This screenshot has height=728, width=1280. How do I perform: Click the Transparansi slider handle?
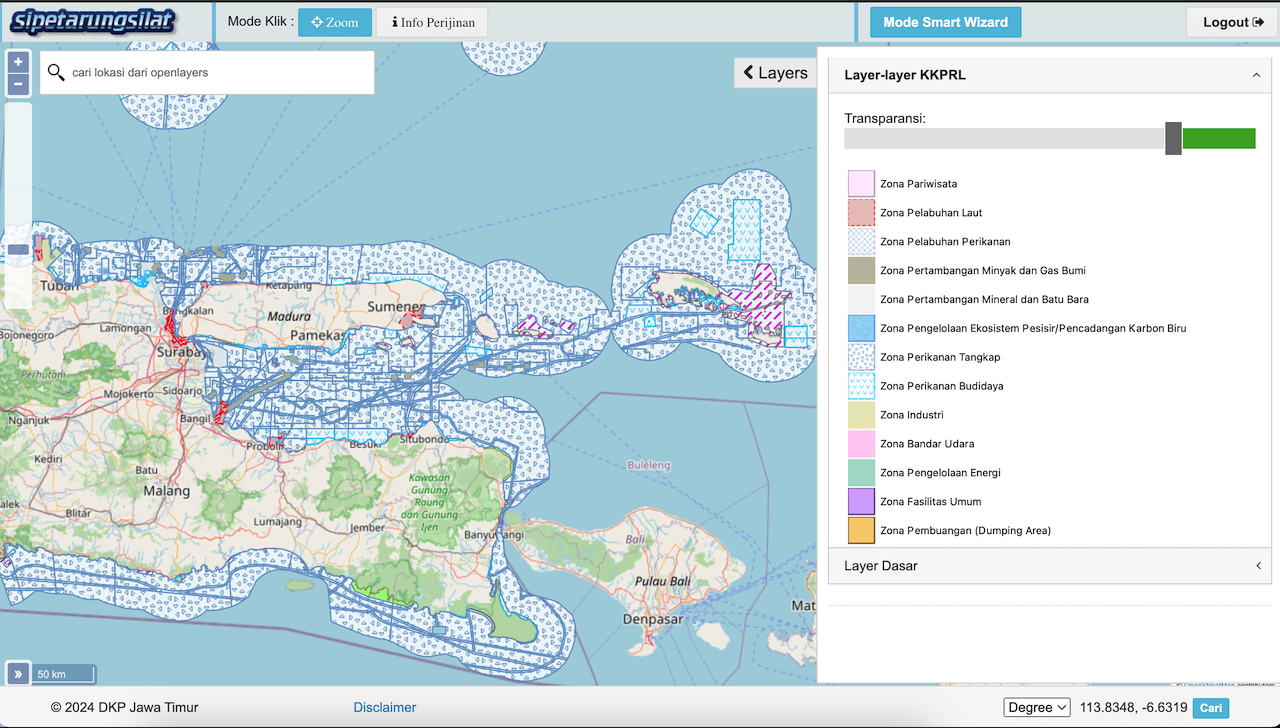[x=1173, y=138]
